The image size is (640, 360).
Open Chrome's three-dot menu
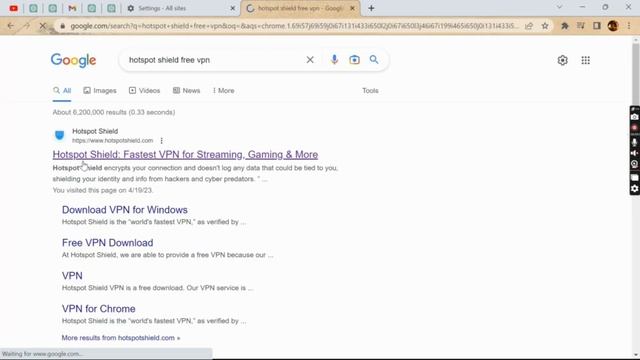coord(629,26)
